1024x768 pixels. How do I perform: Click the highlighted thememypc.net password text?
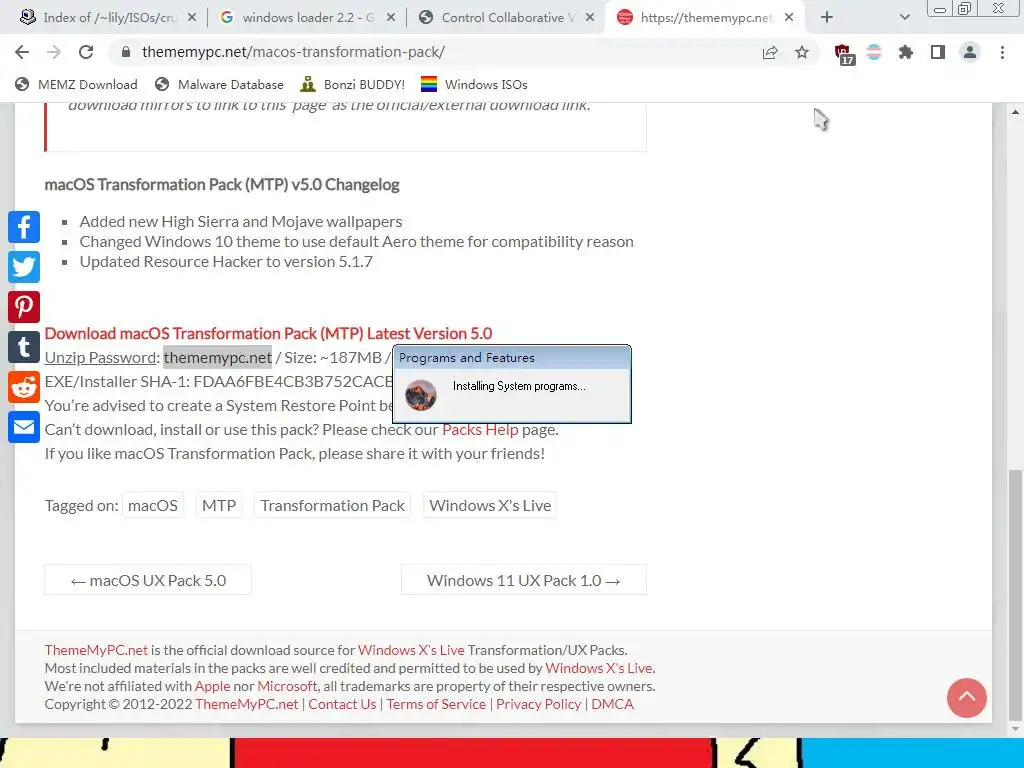click(x=217, y=357)
